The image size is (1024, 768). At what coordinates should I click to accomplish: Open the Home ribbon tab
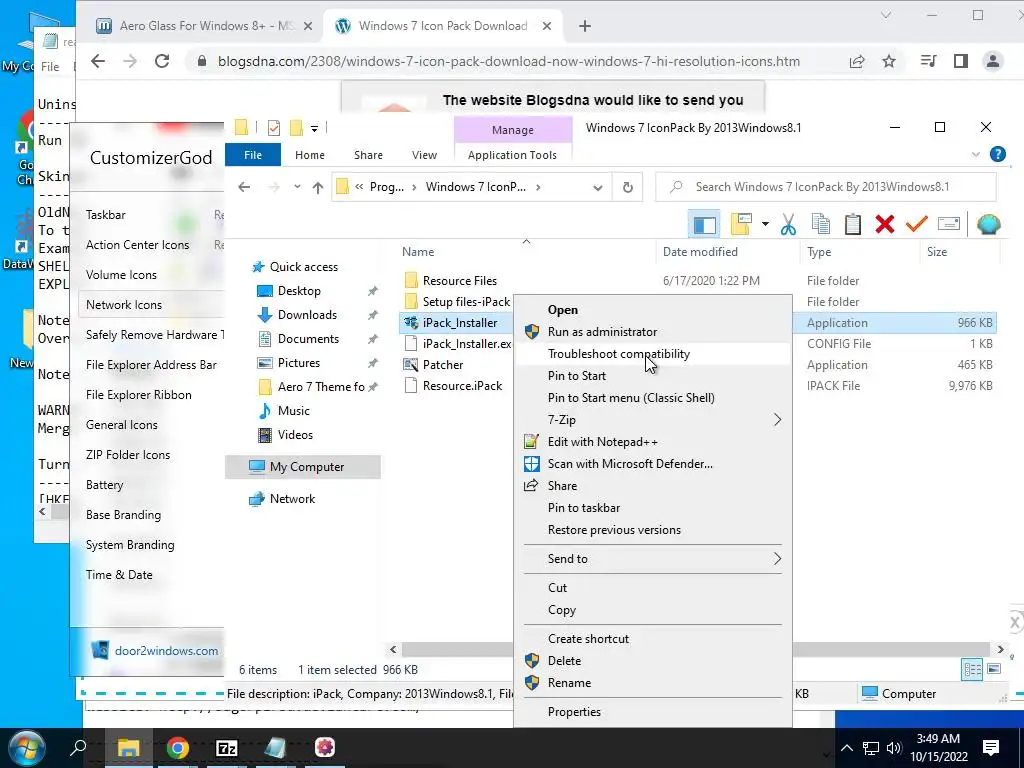pos(310,155)
